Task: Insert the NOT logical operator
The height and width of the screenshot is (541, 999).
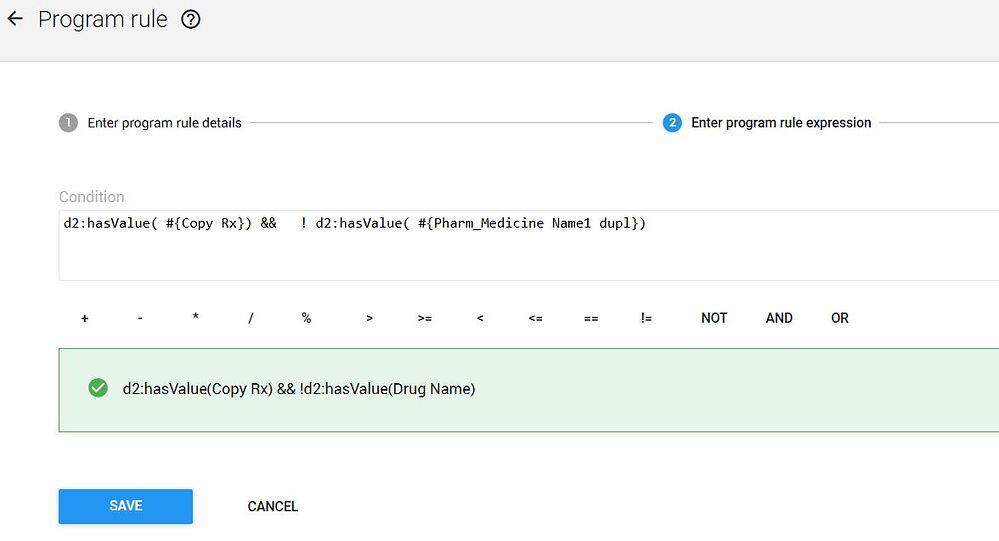Action: tap(714, 318)
